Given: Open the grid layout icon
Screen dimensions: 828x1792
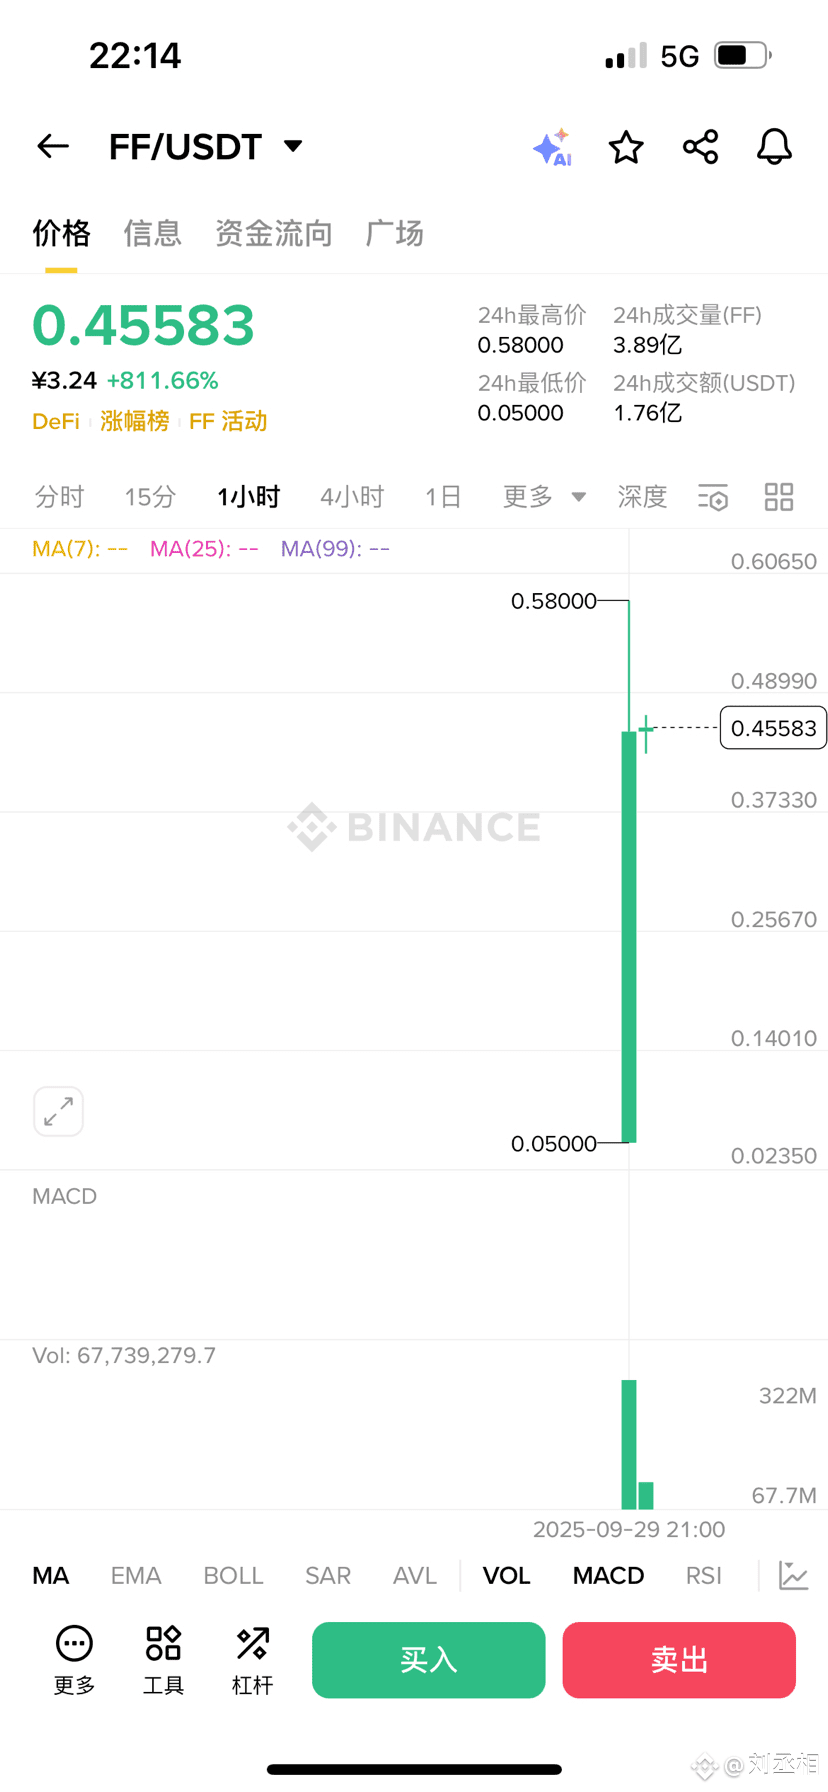Looking at the screenshot, I should tap(779, 497).
